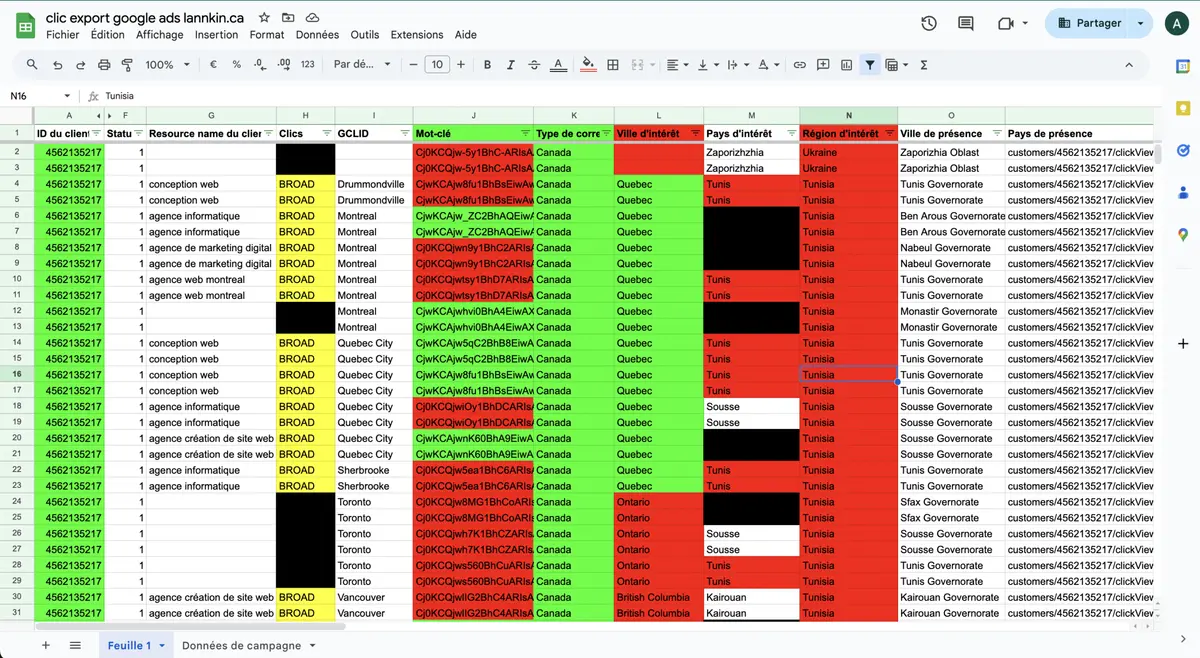The height and width of the screenshot is (658, 1200).
Task: Open Google Sheets home icon
Action: click(x=26, y=25)
